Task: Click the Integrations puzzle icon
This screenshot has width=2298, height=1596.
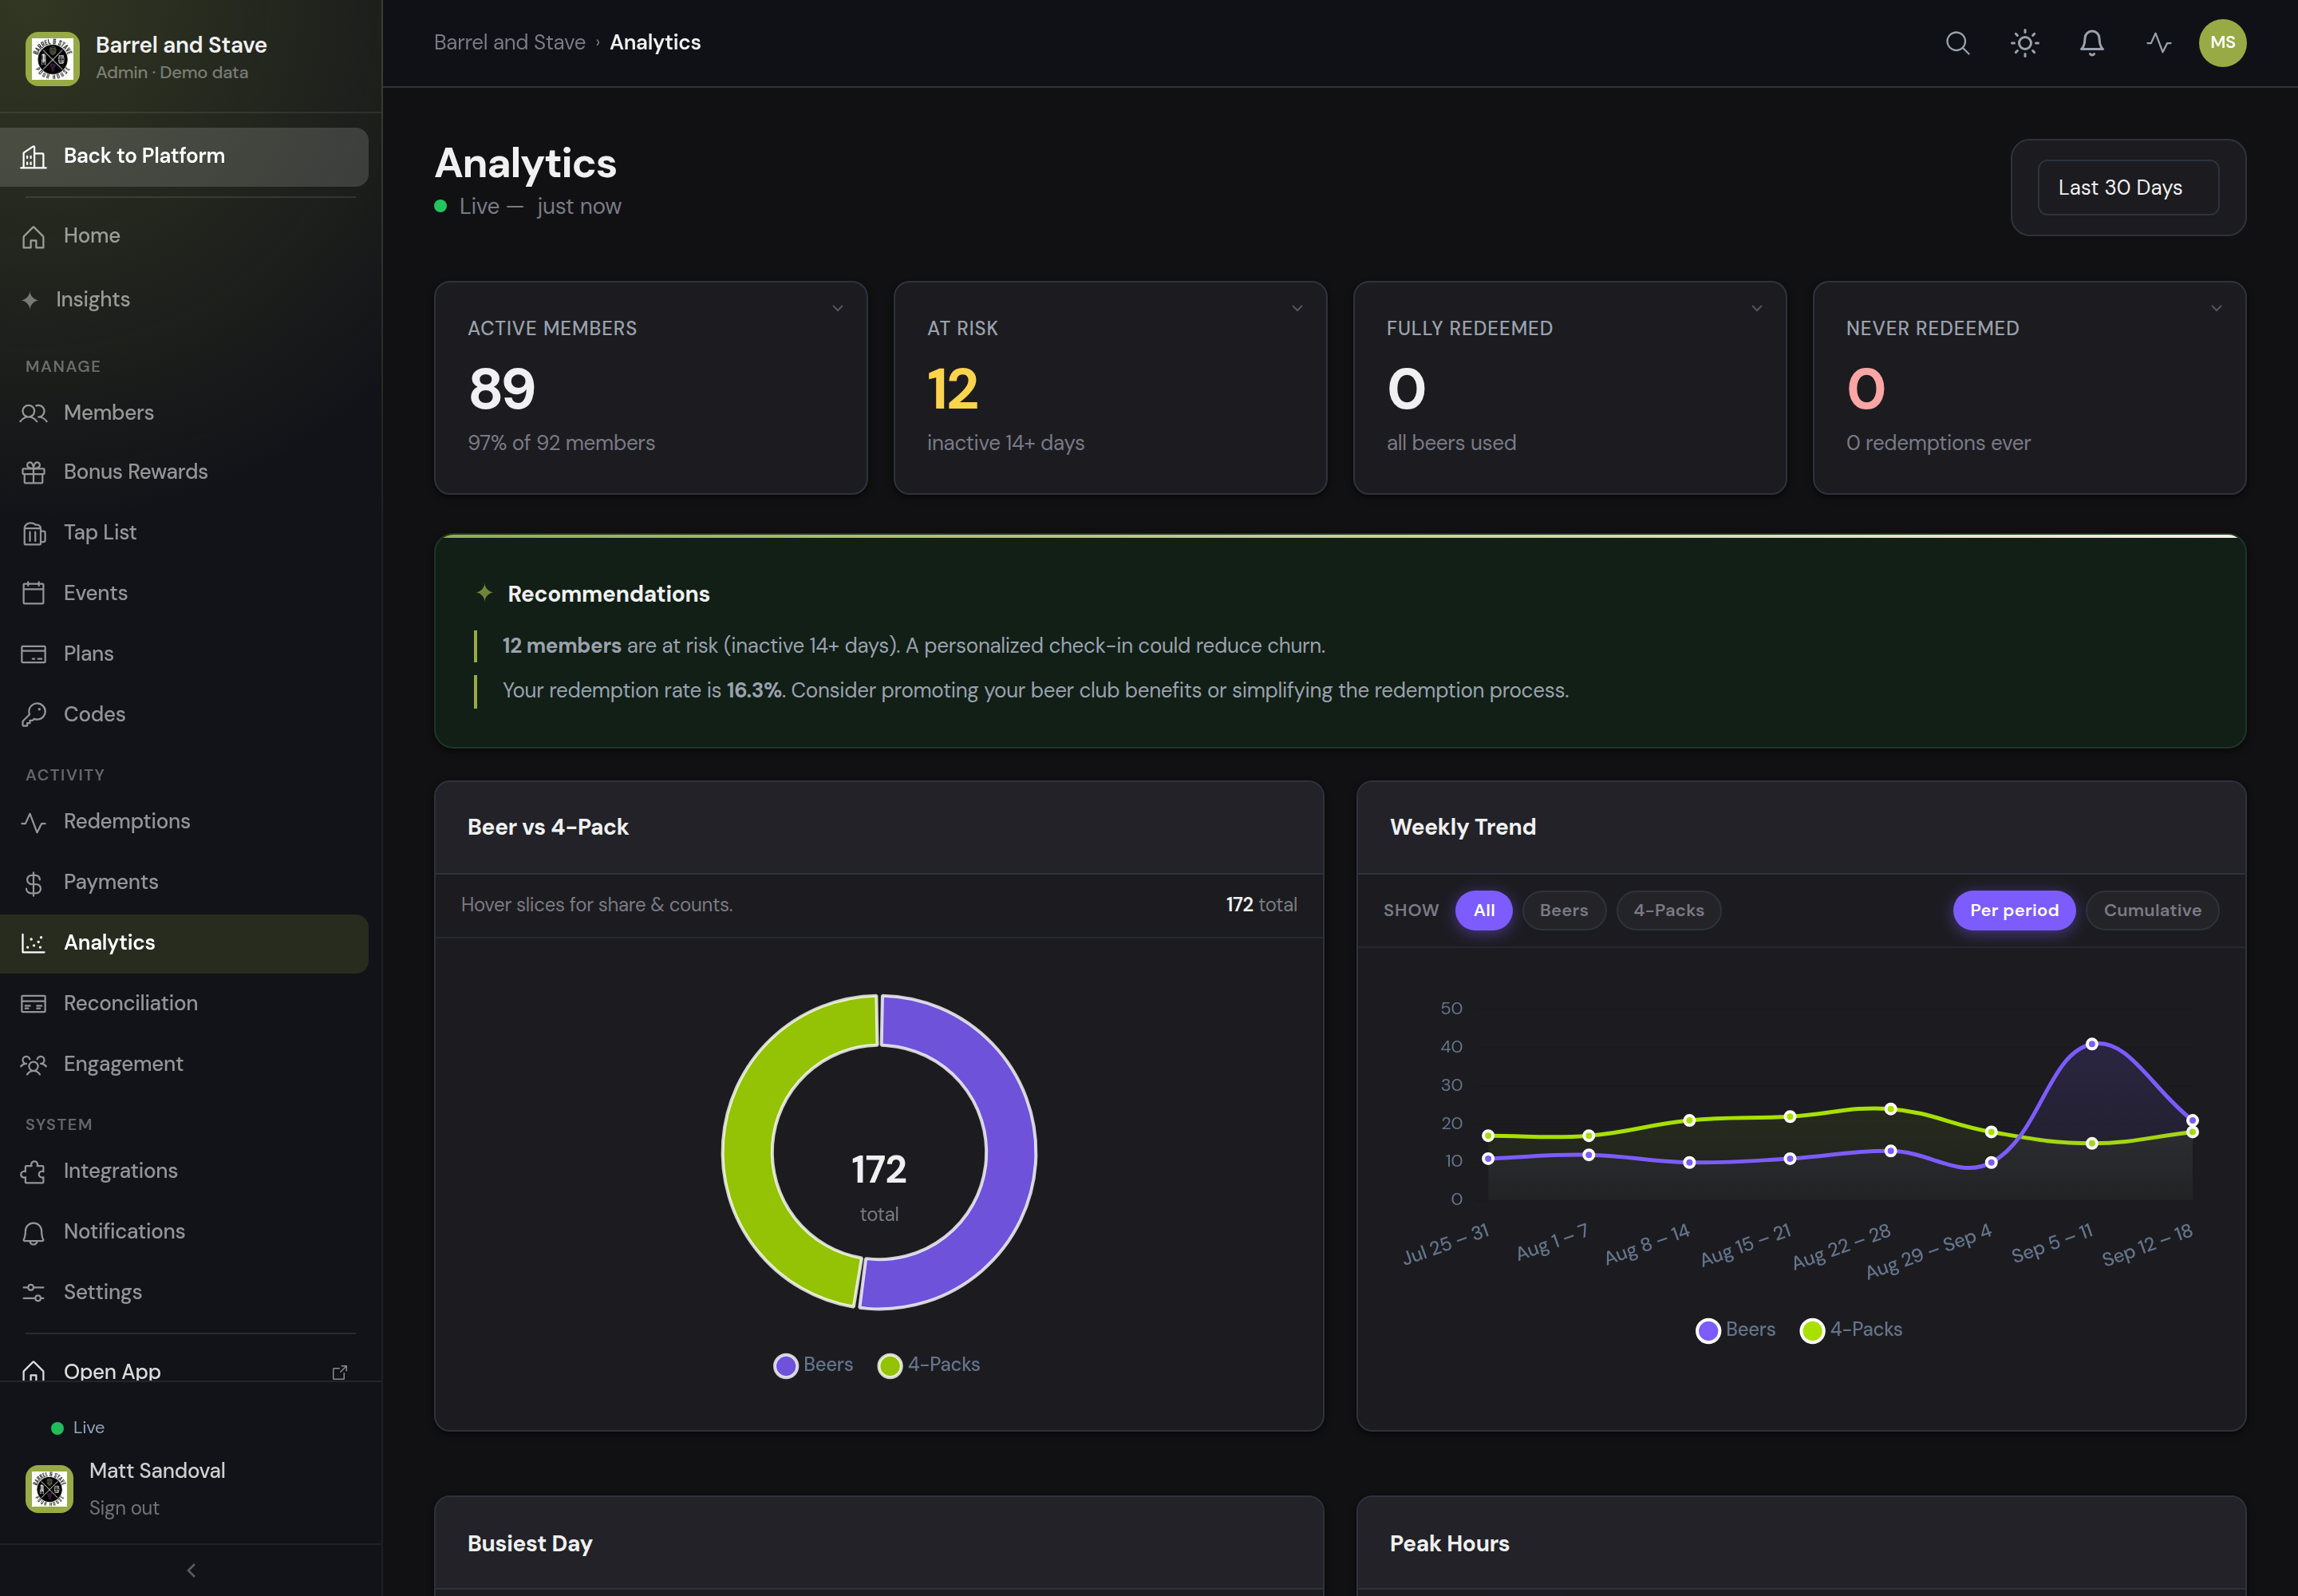Action: (x=34, y=1172)
